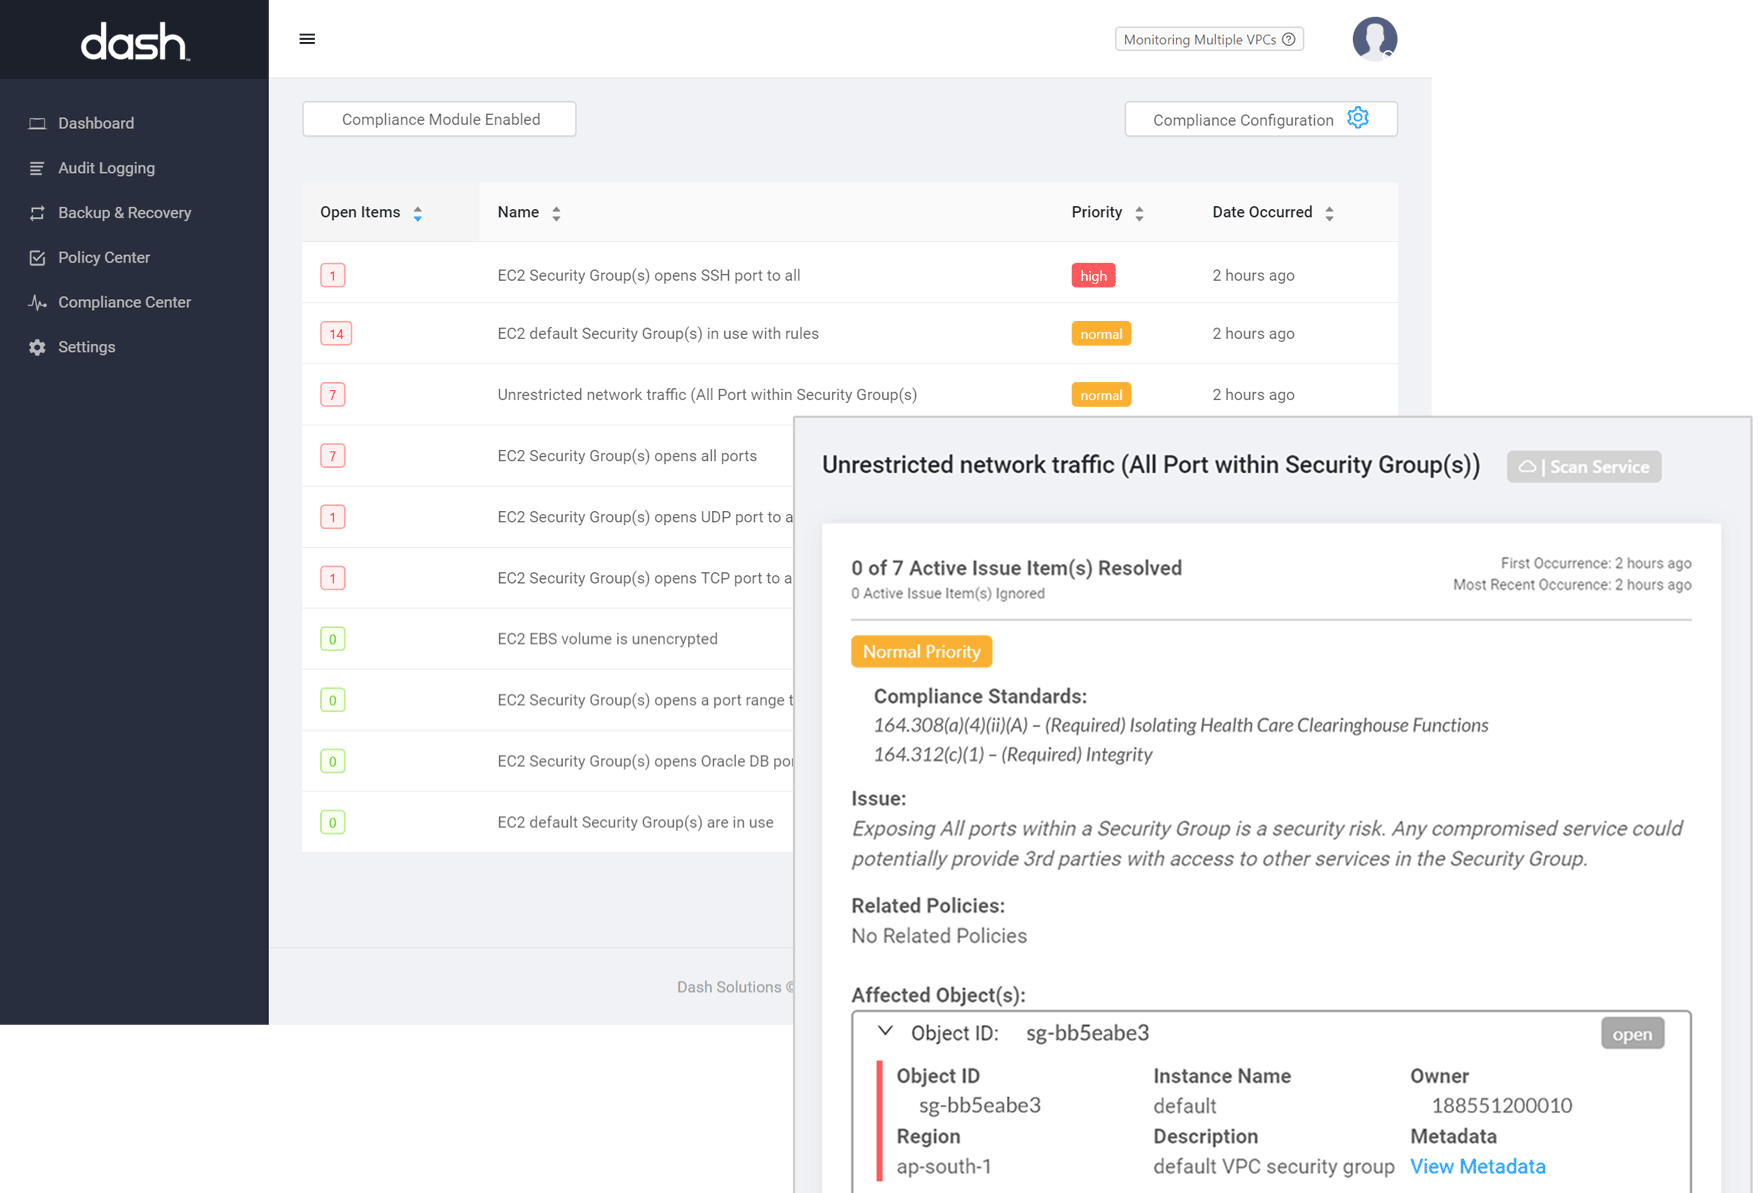Viewport: 1758px width, 1193px height.
Task: Click the Backup & Recovery arrows icon
Action: [37, 213]
